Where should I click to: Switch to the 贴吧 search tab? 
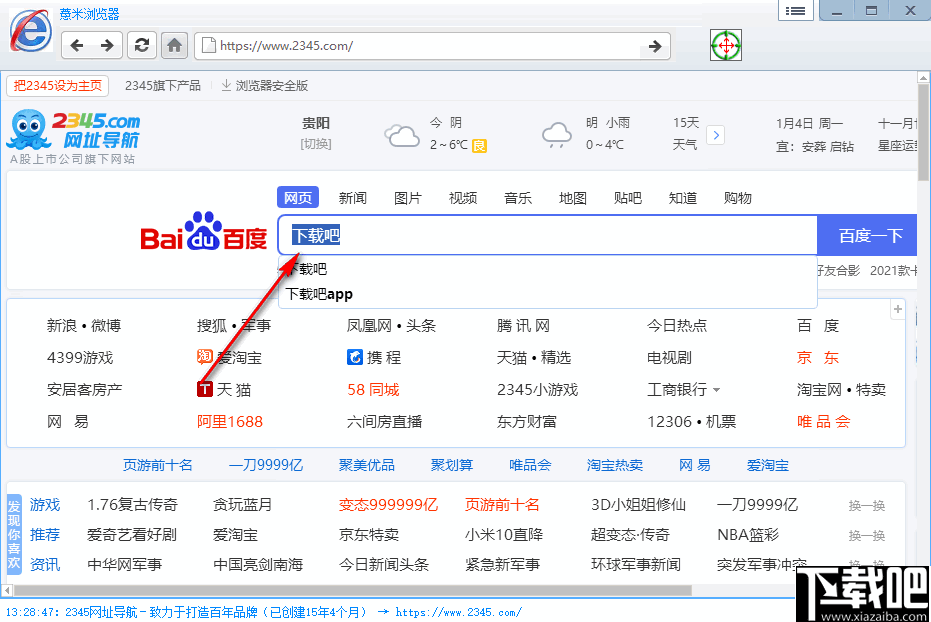628,198
